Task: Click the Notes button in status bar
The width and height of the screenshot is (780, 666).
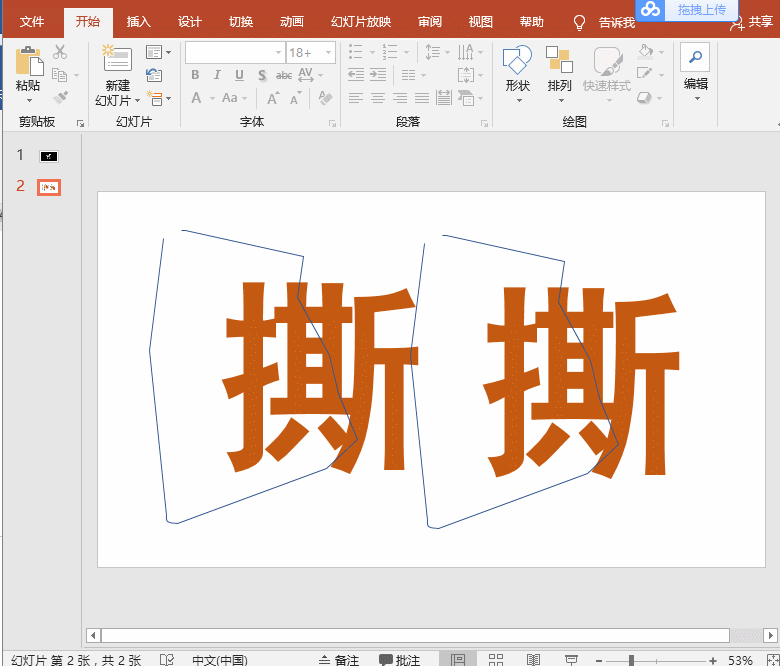Action: click(339, 660)
